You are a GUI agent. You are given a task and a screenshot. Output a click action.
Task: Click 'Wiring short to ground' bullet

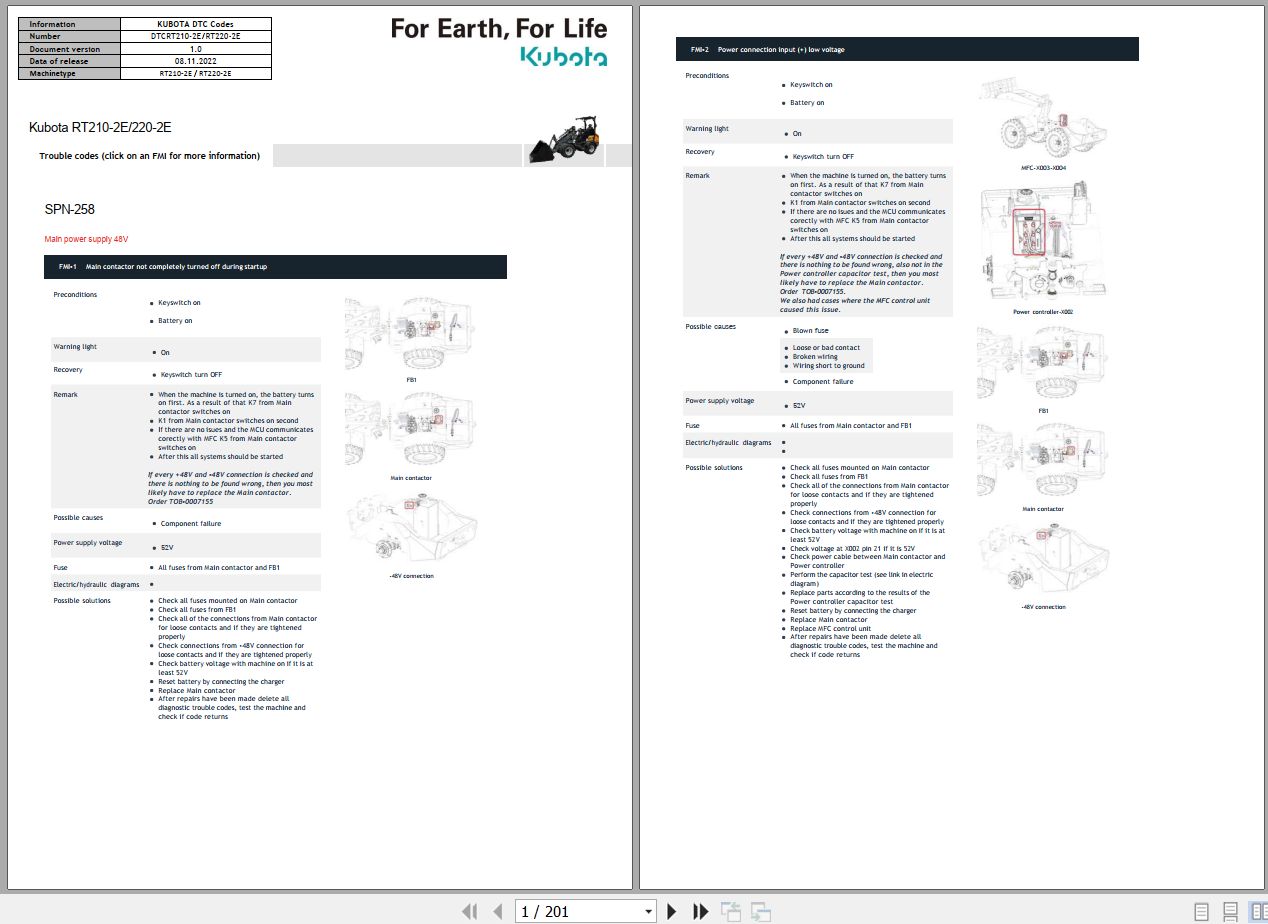coord(828,366)
